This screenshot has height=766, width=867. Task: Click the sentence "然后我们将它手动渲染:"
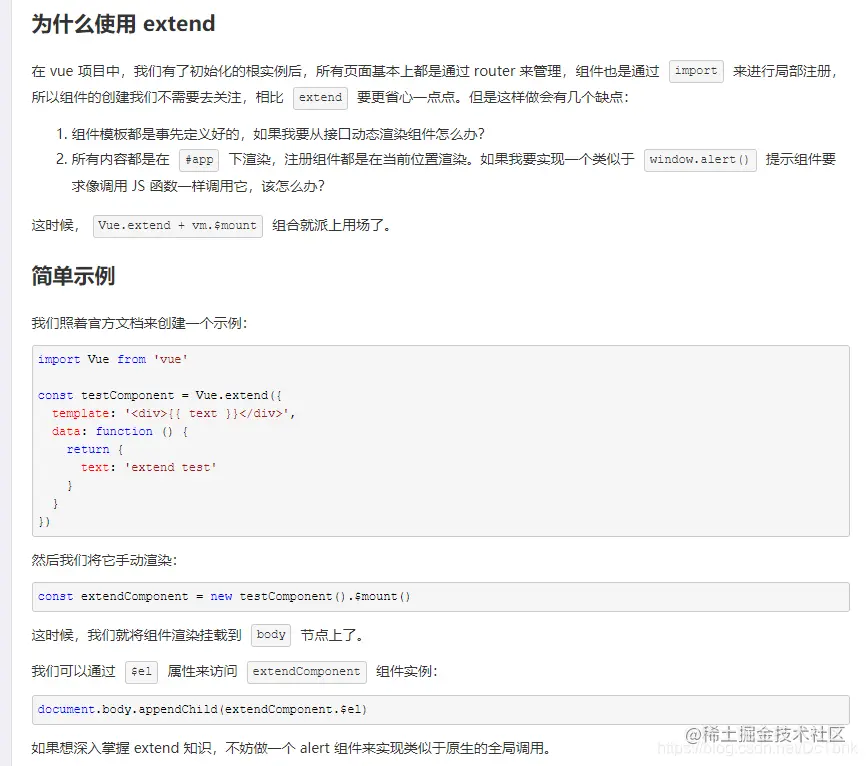105,560
